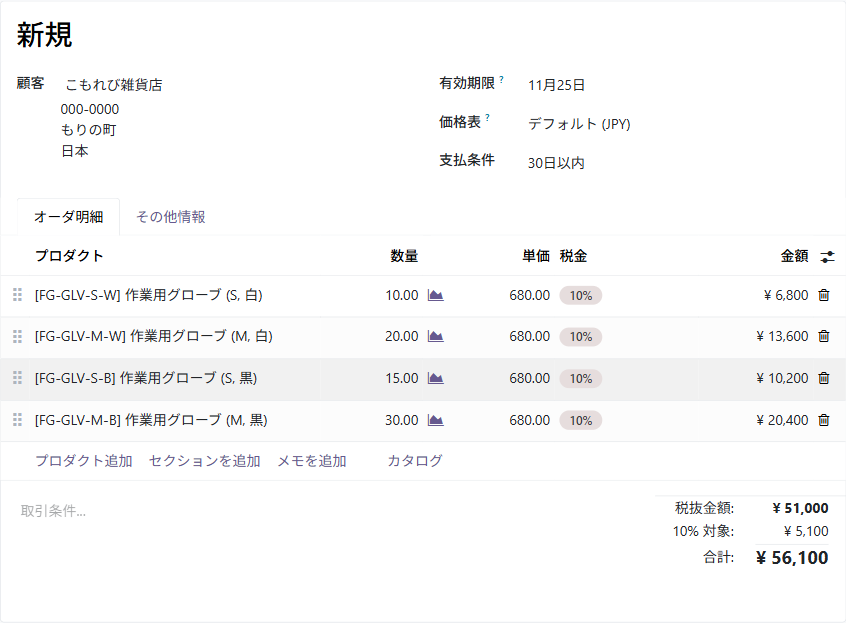Click drag handle of FG-GLV-M-B row
The height and width of the screenshot is (623, 846).
point(17,420)
